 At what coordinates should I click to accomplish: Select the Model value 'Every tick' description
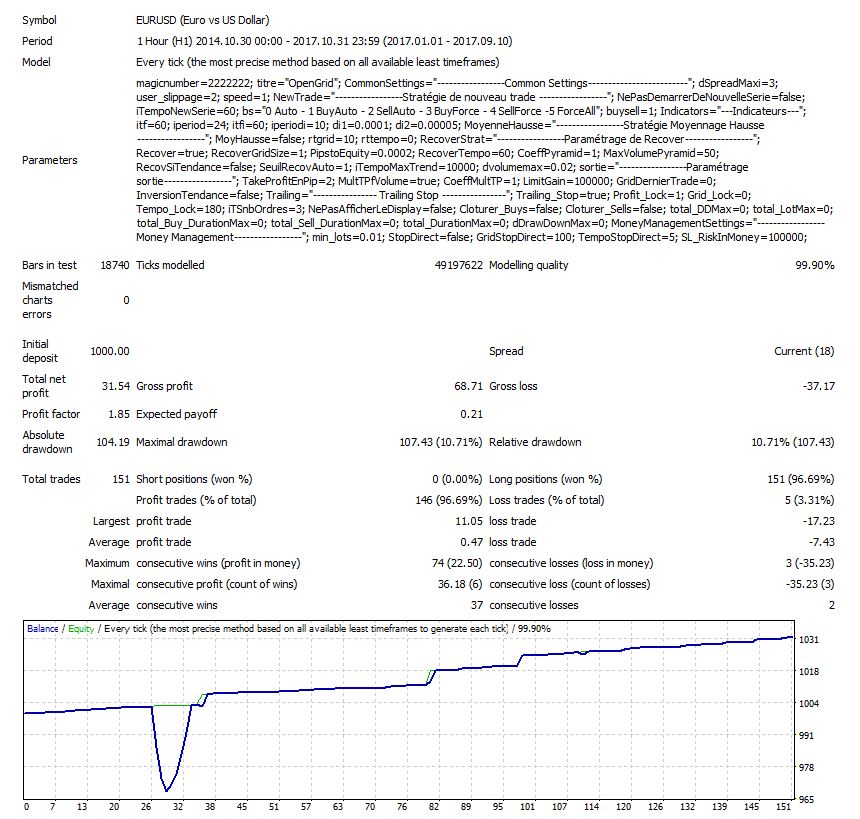click(x=318, y=62)
